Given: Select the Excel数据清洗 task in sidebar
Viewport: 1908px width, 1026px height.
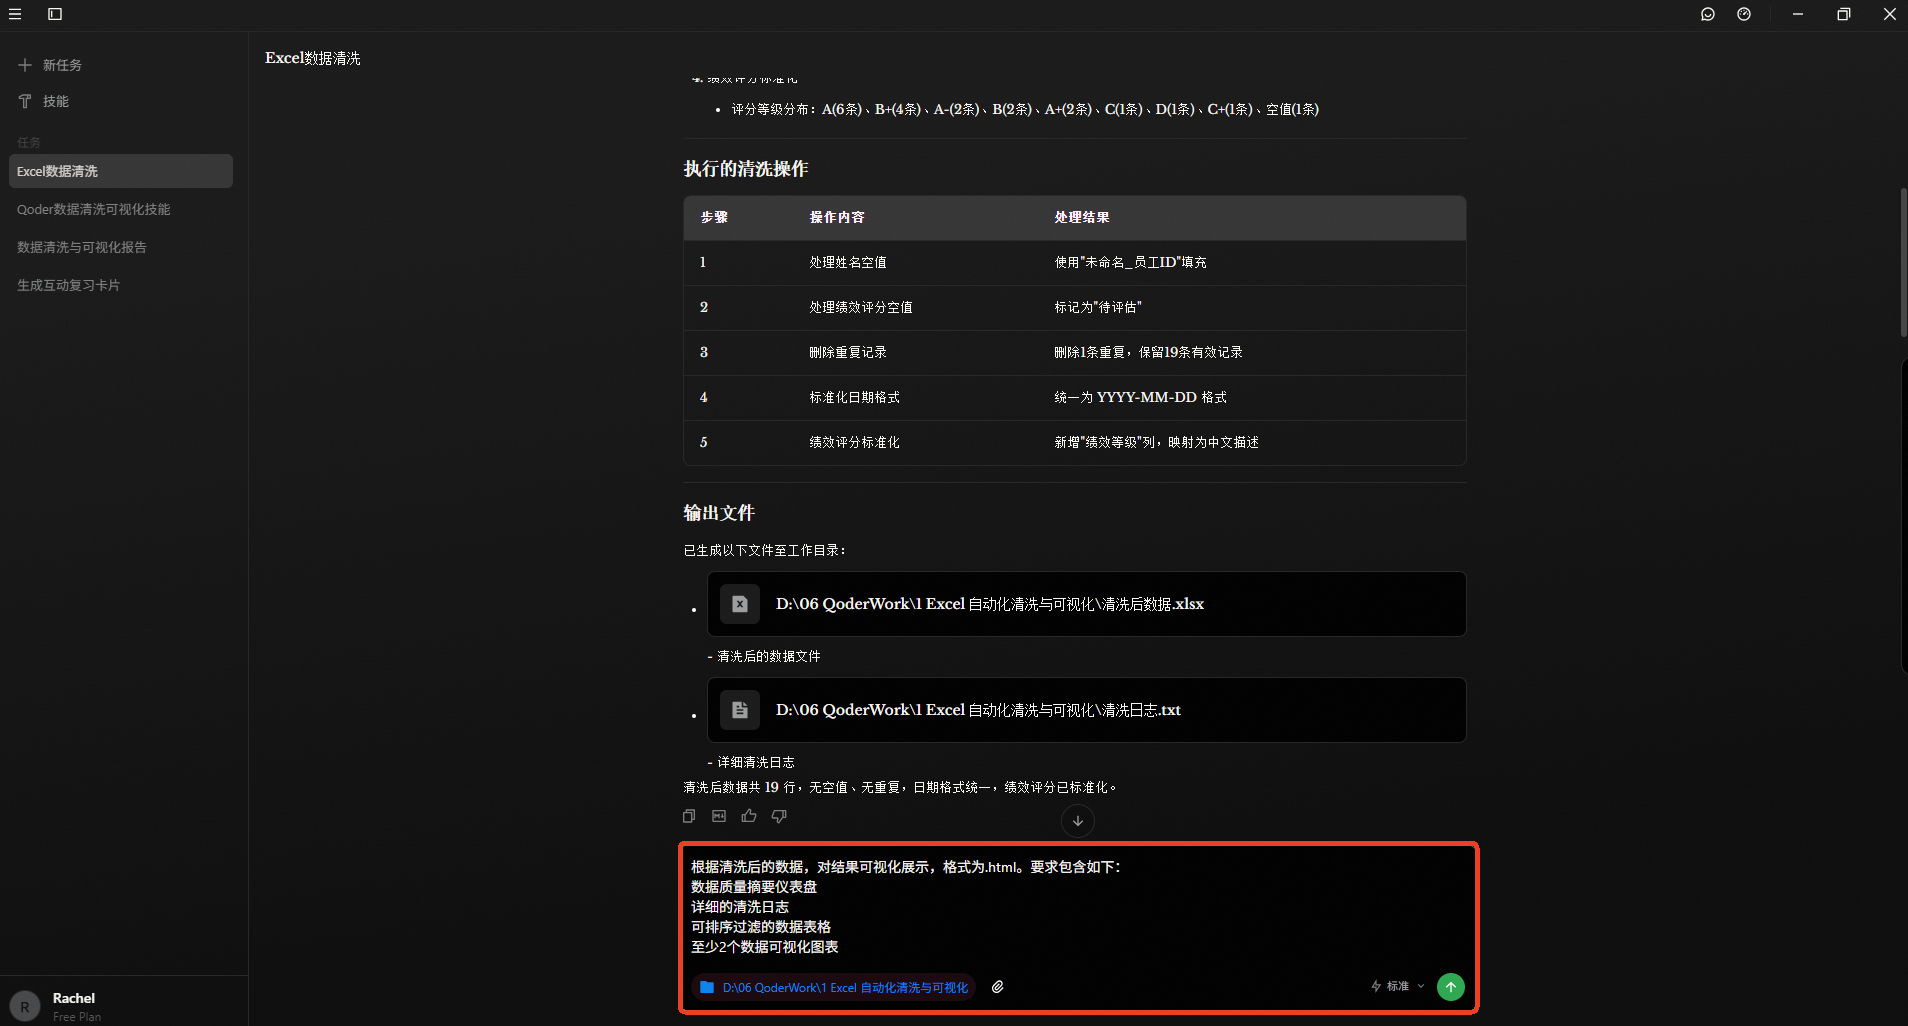Looking at the screenshot, I should (x=121, y=171).
